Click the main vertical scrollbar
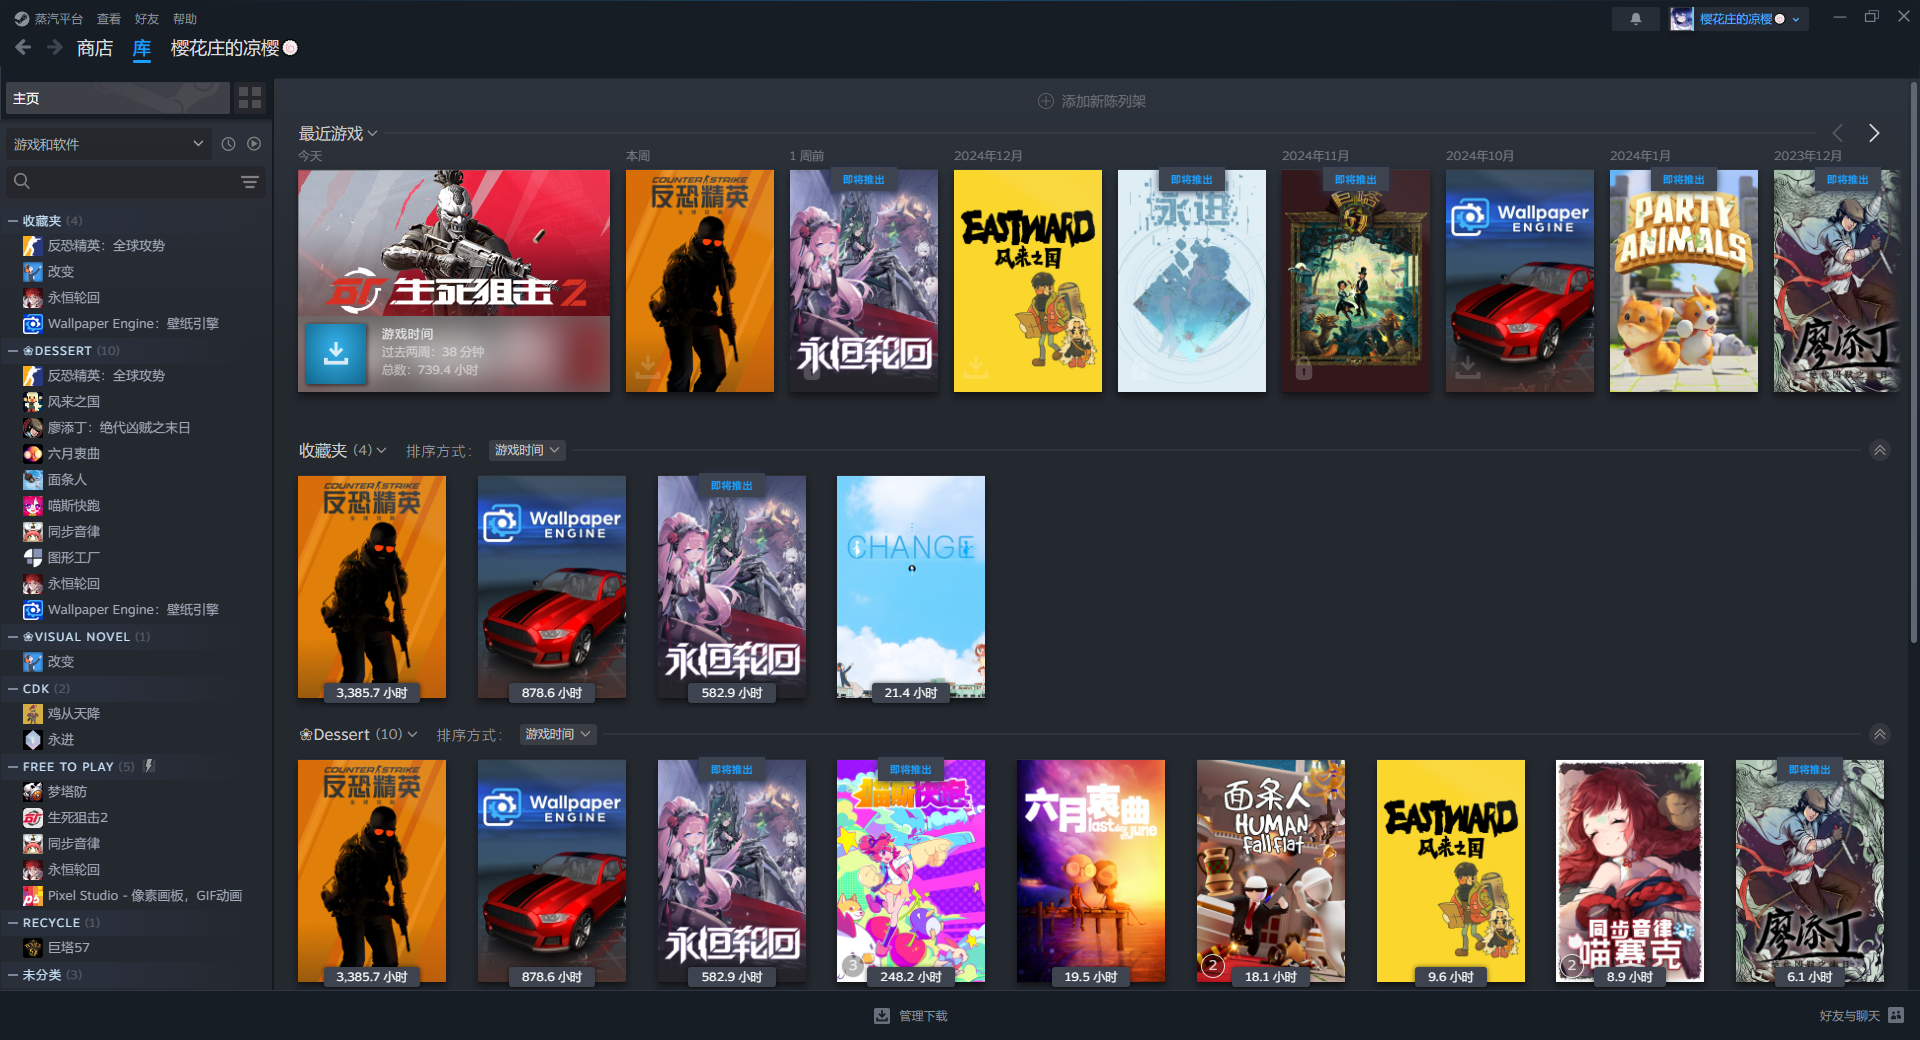1920x1040 pixels. pyautogui.click(x=1914, y=362)
